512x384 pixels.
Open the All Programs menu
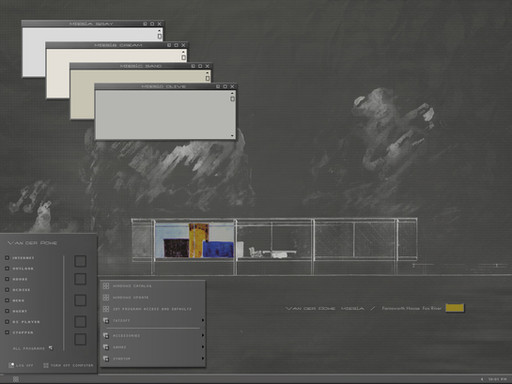32,348
